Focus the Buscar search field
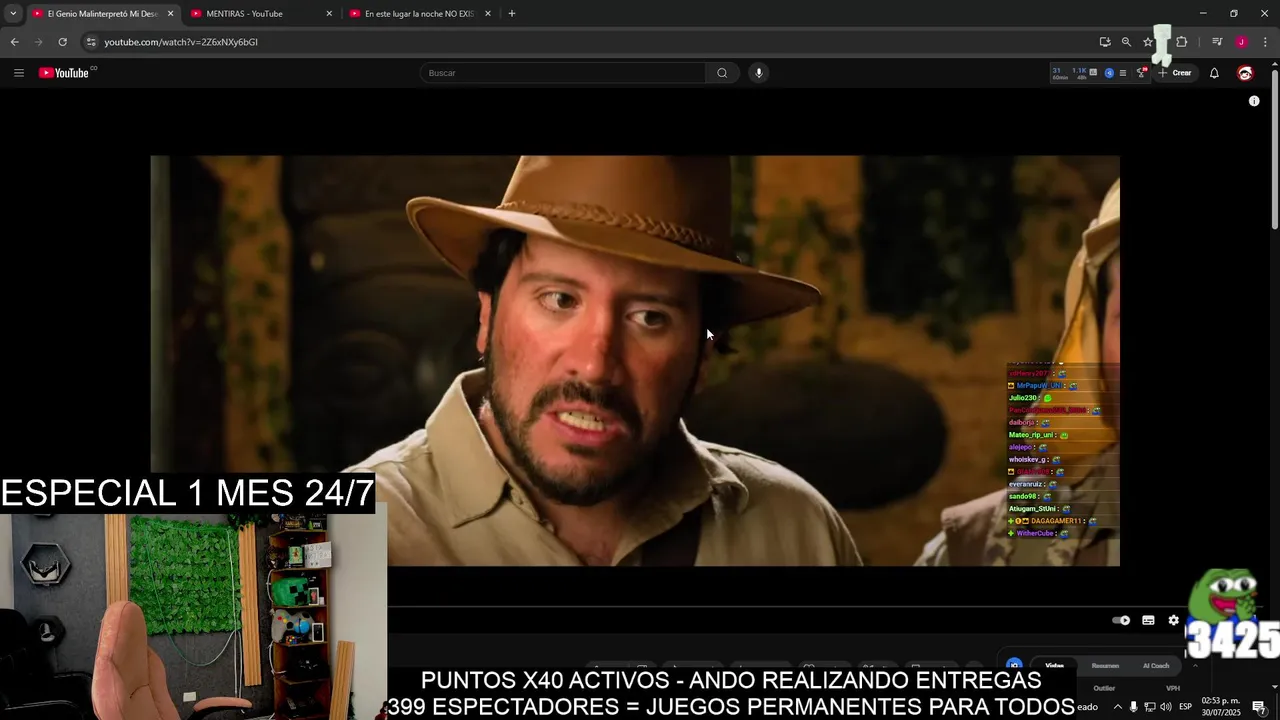This screenshot has width=1280, height=720. 563,73
